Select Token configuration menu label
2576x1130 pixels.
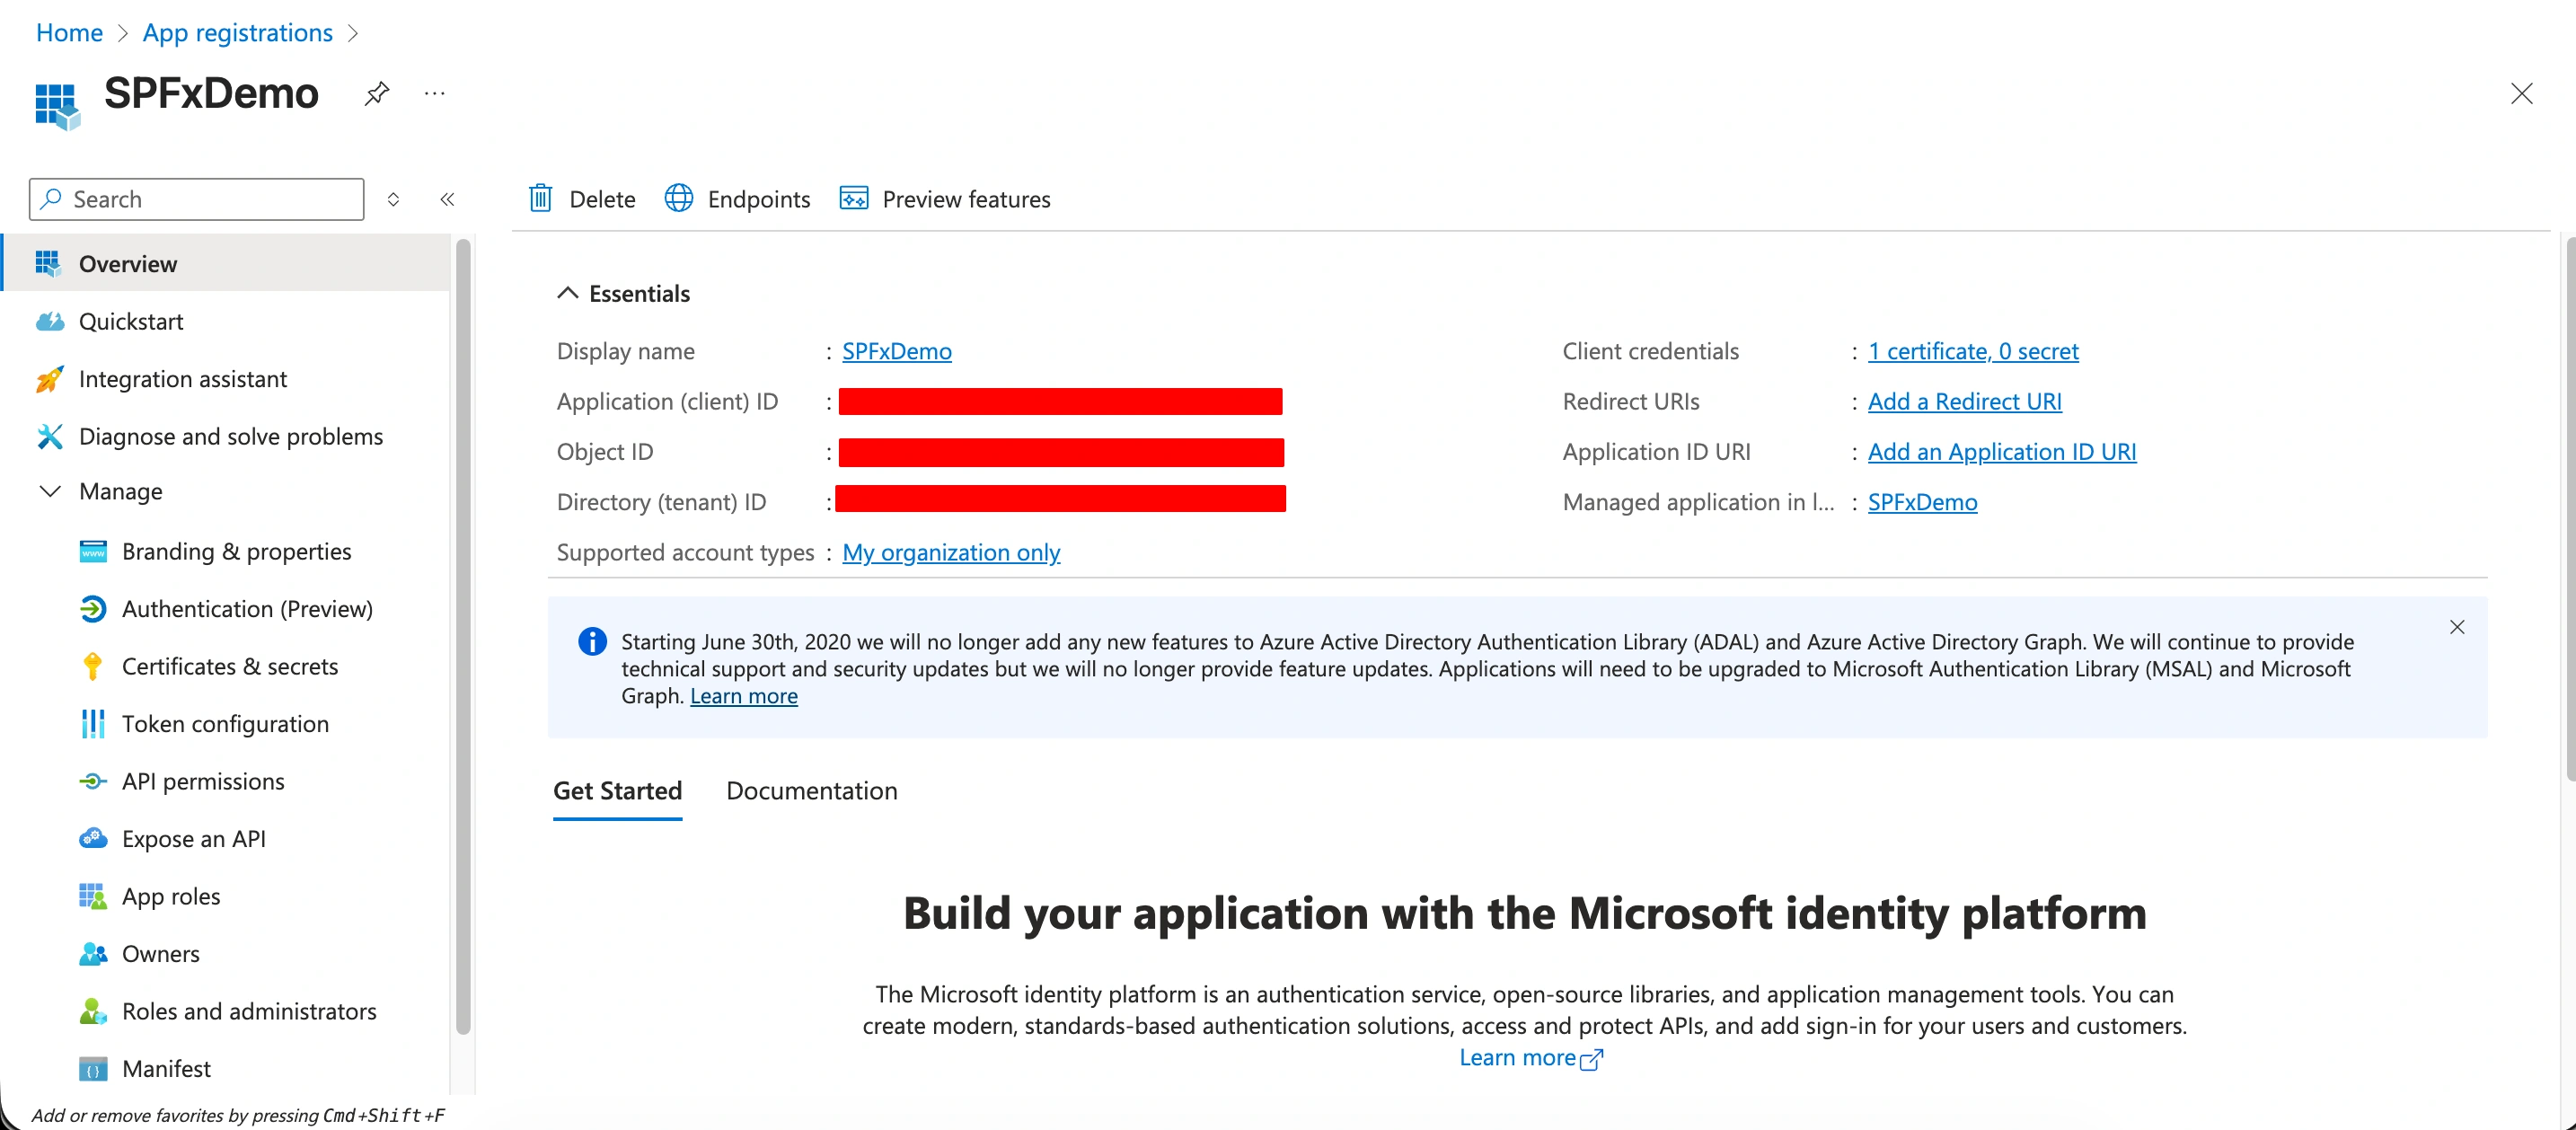[225, 724]
